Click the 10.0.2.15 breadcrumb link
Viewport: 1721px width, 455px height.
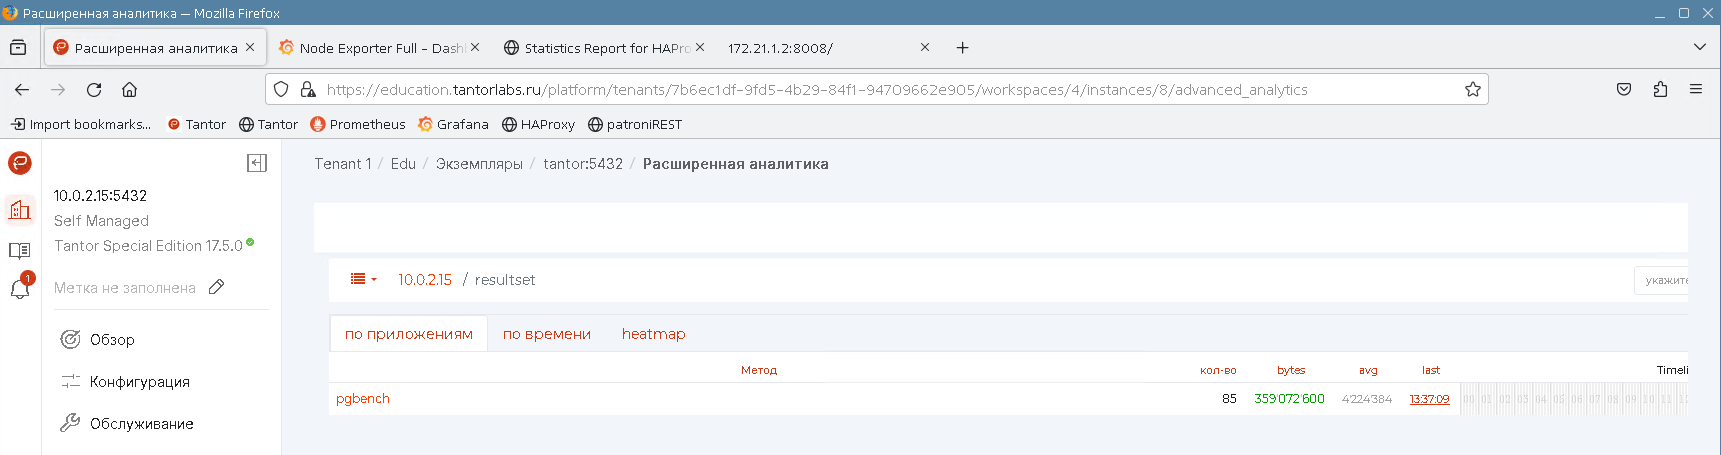pyautogui.click(x=425, y=280)
